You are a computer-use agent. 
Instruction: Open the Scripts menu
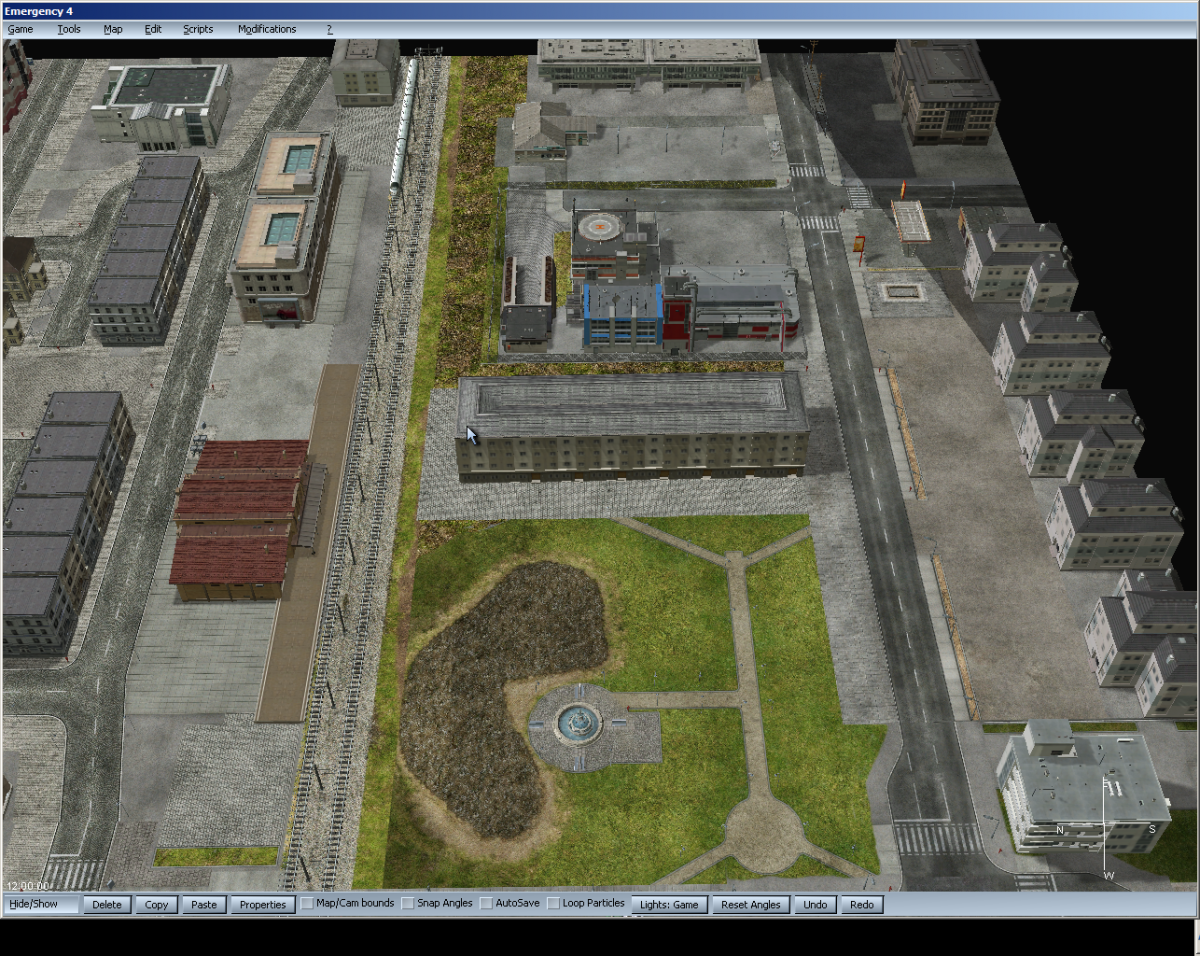point(198,29)
